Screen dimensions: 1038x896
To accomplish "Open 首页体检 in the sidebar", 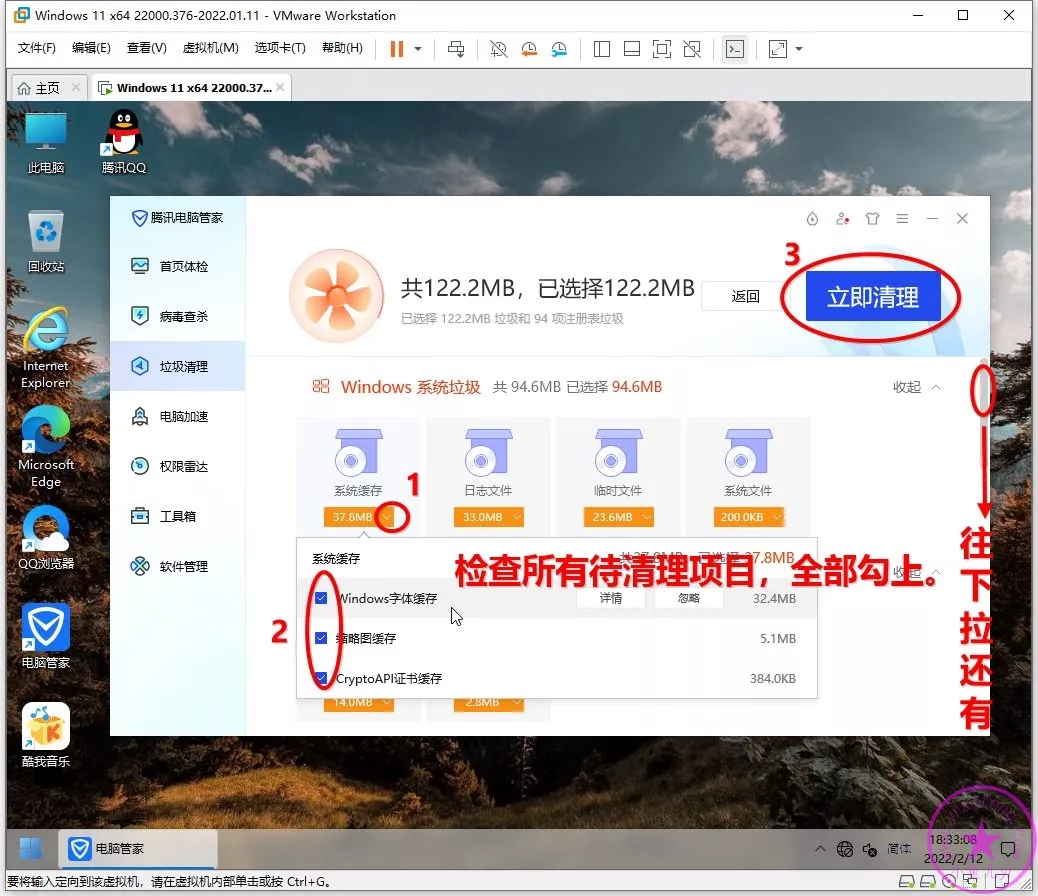I will 183,267.
